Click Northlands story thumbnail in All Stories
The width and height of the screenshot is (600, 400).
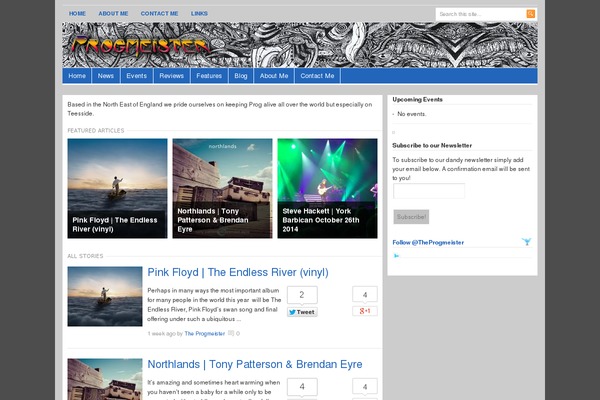point(105,379)
